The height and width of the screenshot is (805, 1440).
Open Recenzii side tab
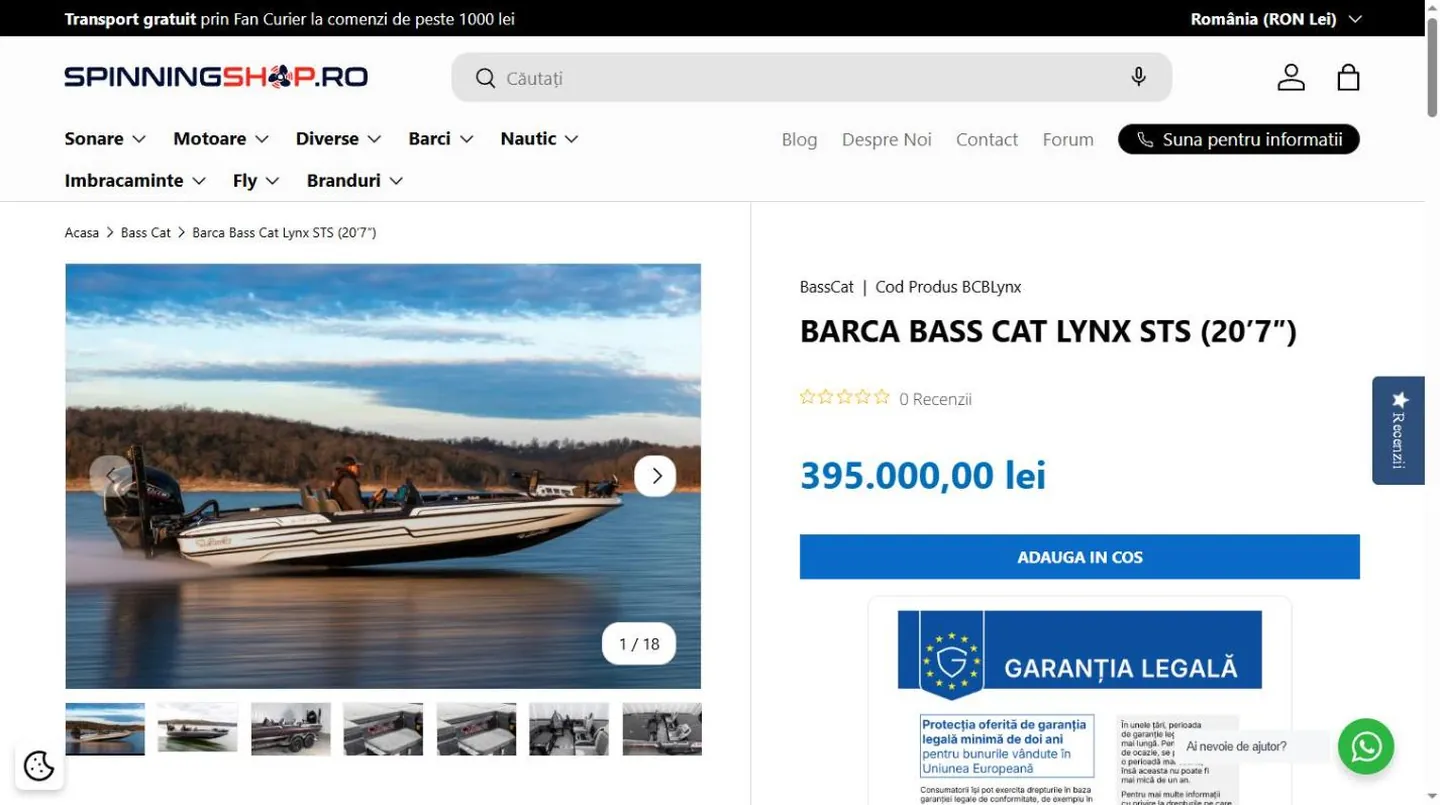pos(1398,430)
